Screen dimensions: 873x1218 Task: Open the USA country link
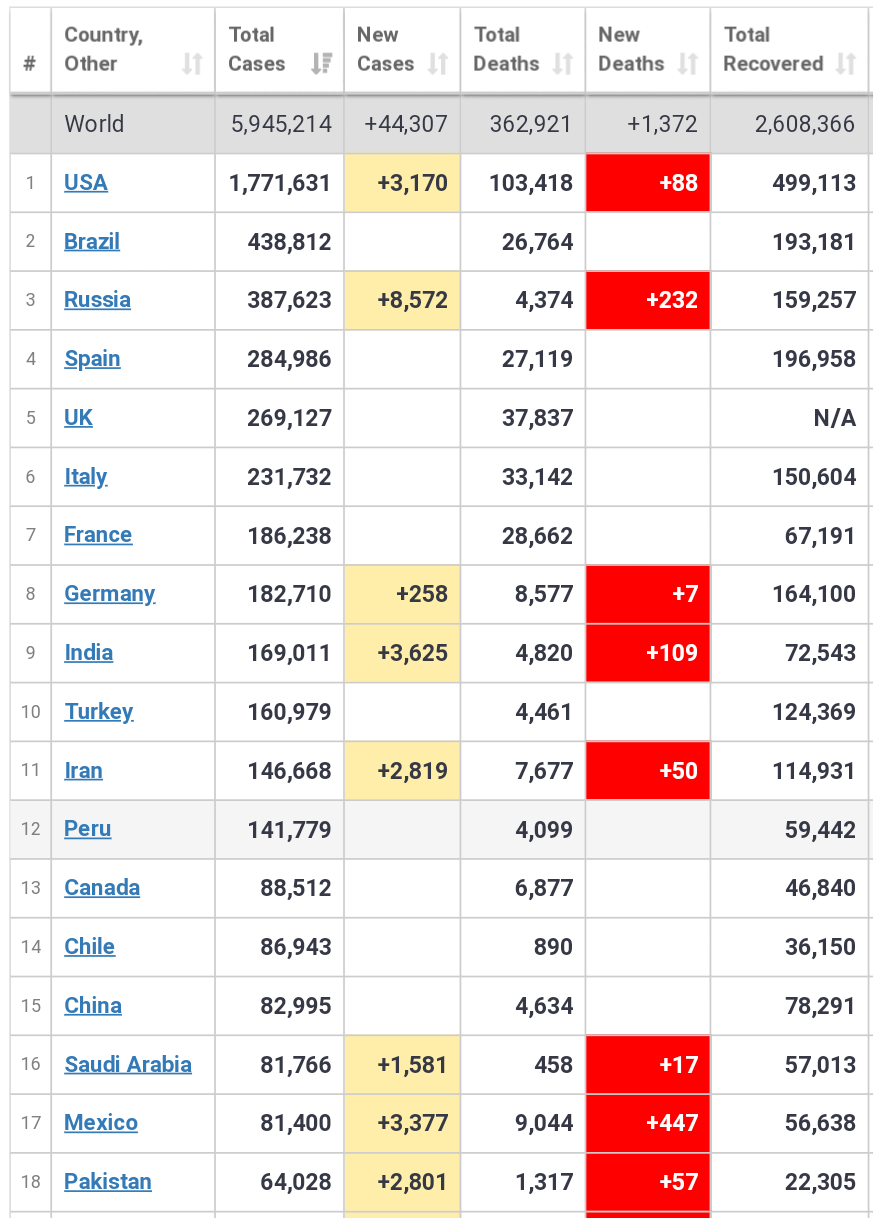pos(86,183)
